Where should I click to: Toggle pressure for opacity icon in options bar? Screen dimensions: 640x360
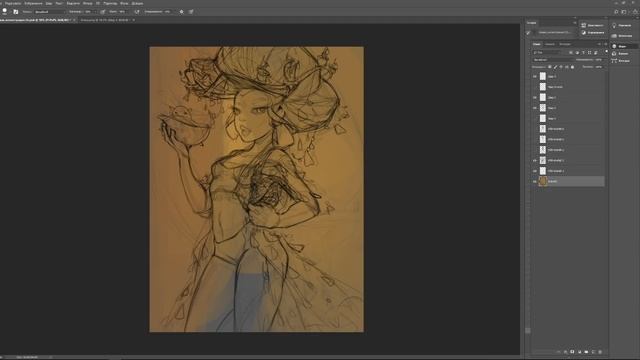point(102,12)
